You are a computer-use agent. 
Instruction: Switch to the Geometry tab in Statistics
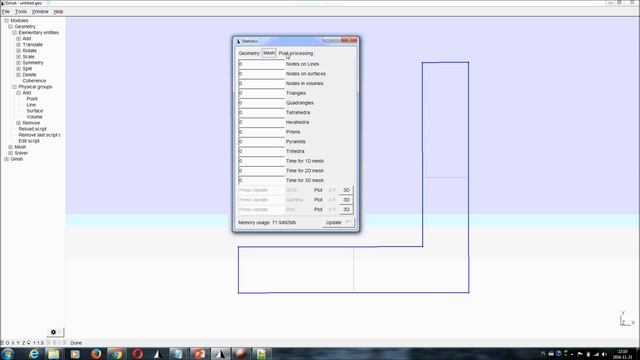(x=249, y=53)
